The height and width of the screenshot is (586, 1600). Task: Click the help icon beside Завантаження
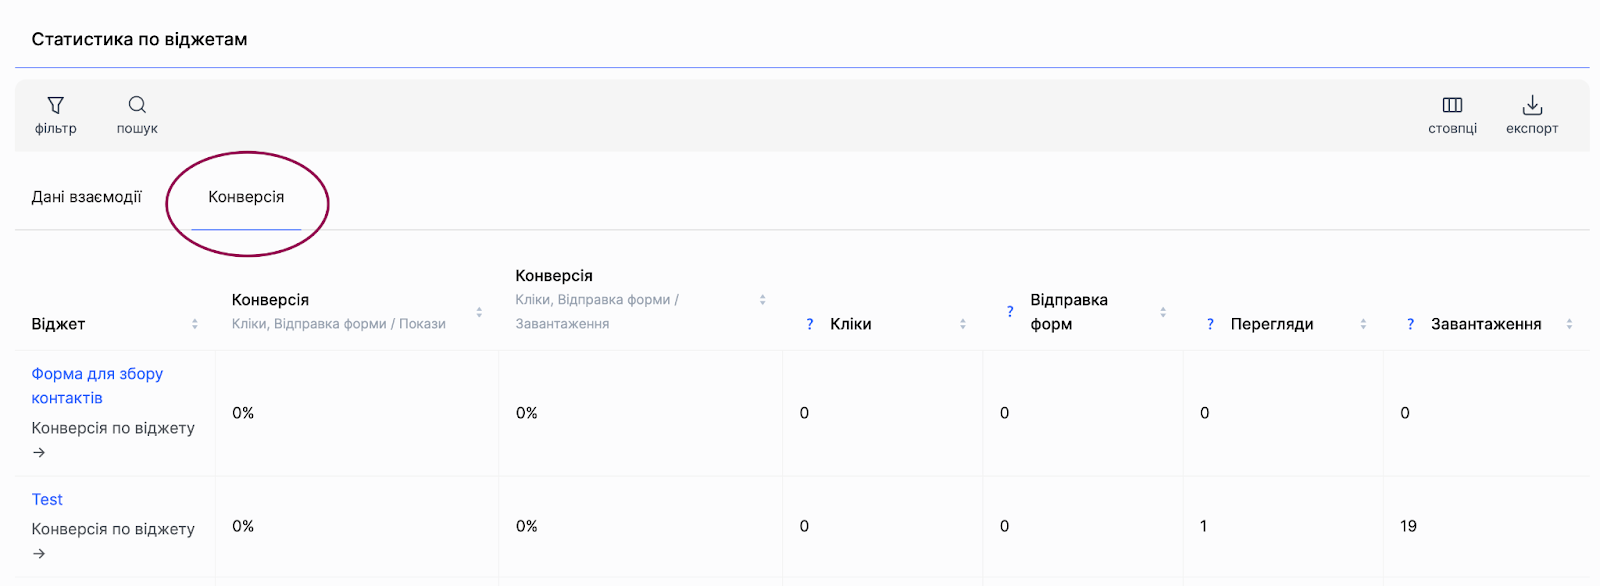(1410, 324)
